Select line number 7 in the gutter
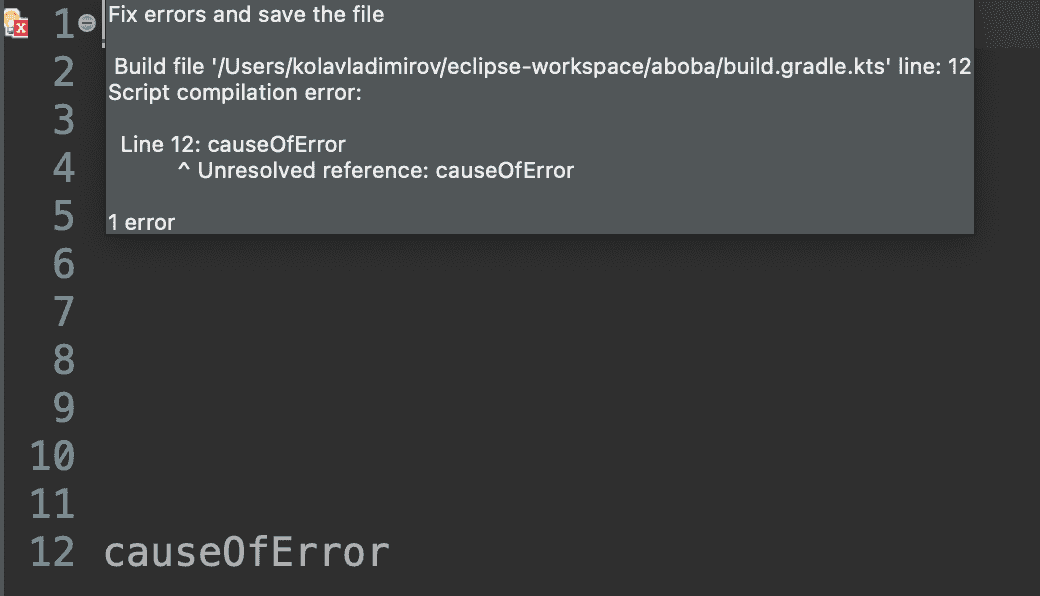1040x596 pixels. [64, 312]
